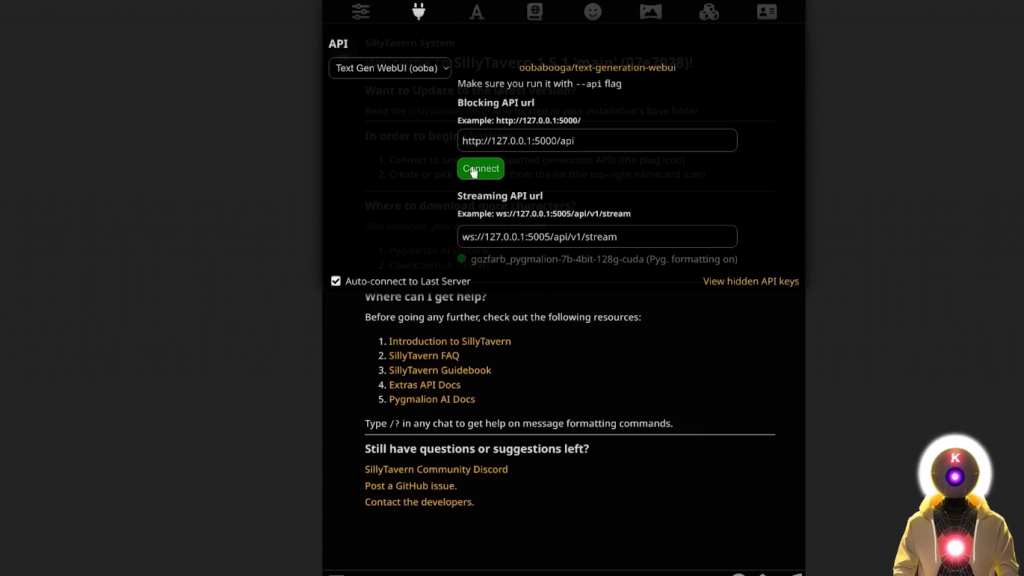
Task: Open the advanced formatting letter A icon
Action: point(477,12)
